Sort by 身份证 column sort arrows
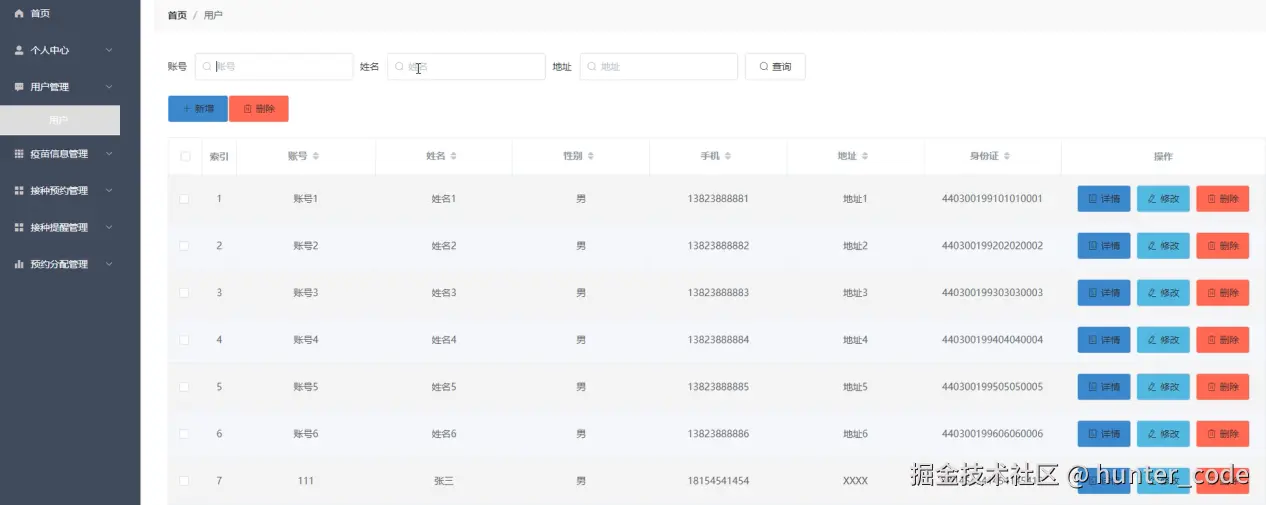 (x=1007, y=156)
